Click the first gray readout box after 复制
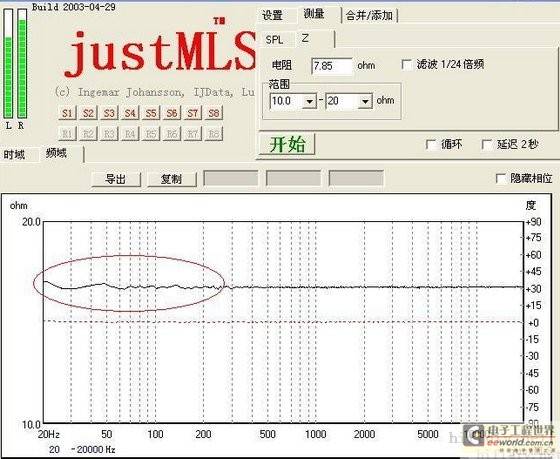The image size is (560, 459). coord(231,178)
